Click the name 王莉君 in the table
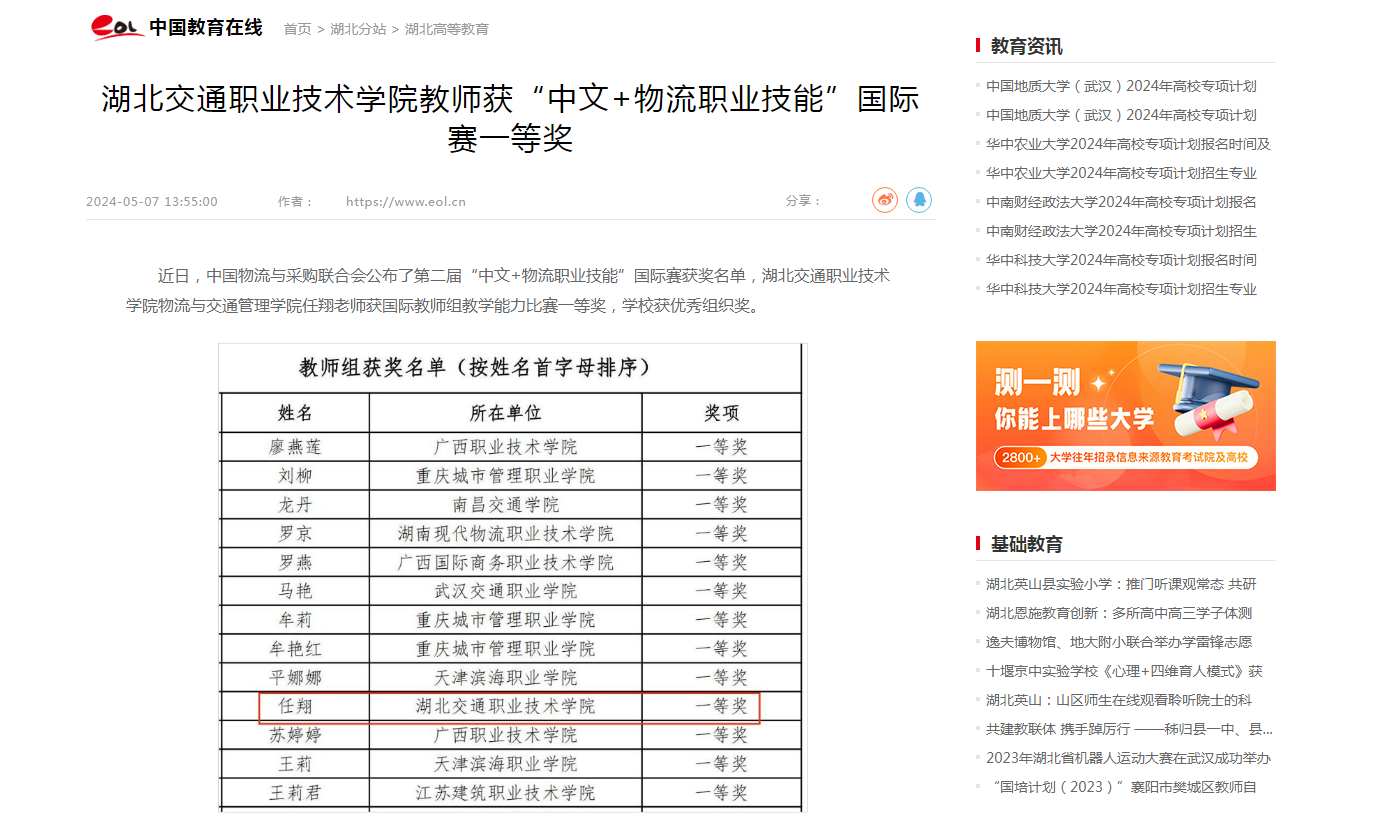The image size is (1391, 830). (295, 794)
